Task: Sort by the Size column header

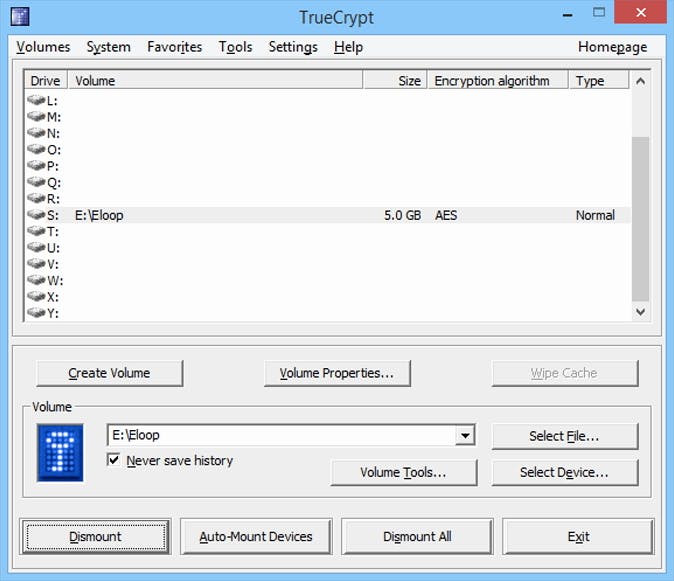Action: point(395,81)
